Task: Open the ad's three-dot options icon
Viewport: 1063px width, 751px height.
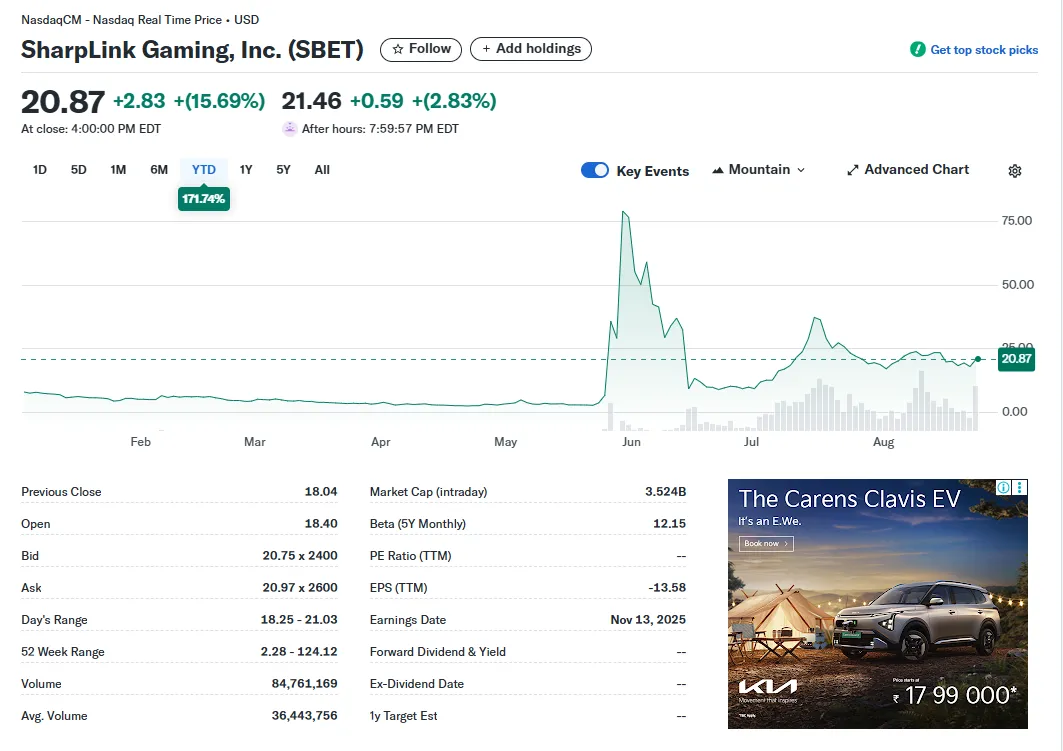Action: click(1020, 487)
